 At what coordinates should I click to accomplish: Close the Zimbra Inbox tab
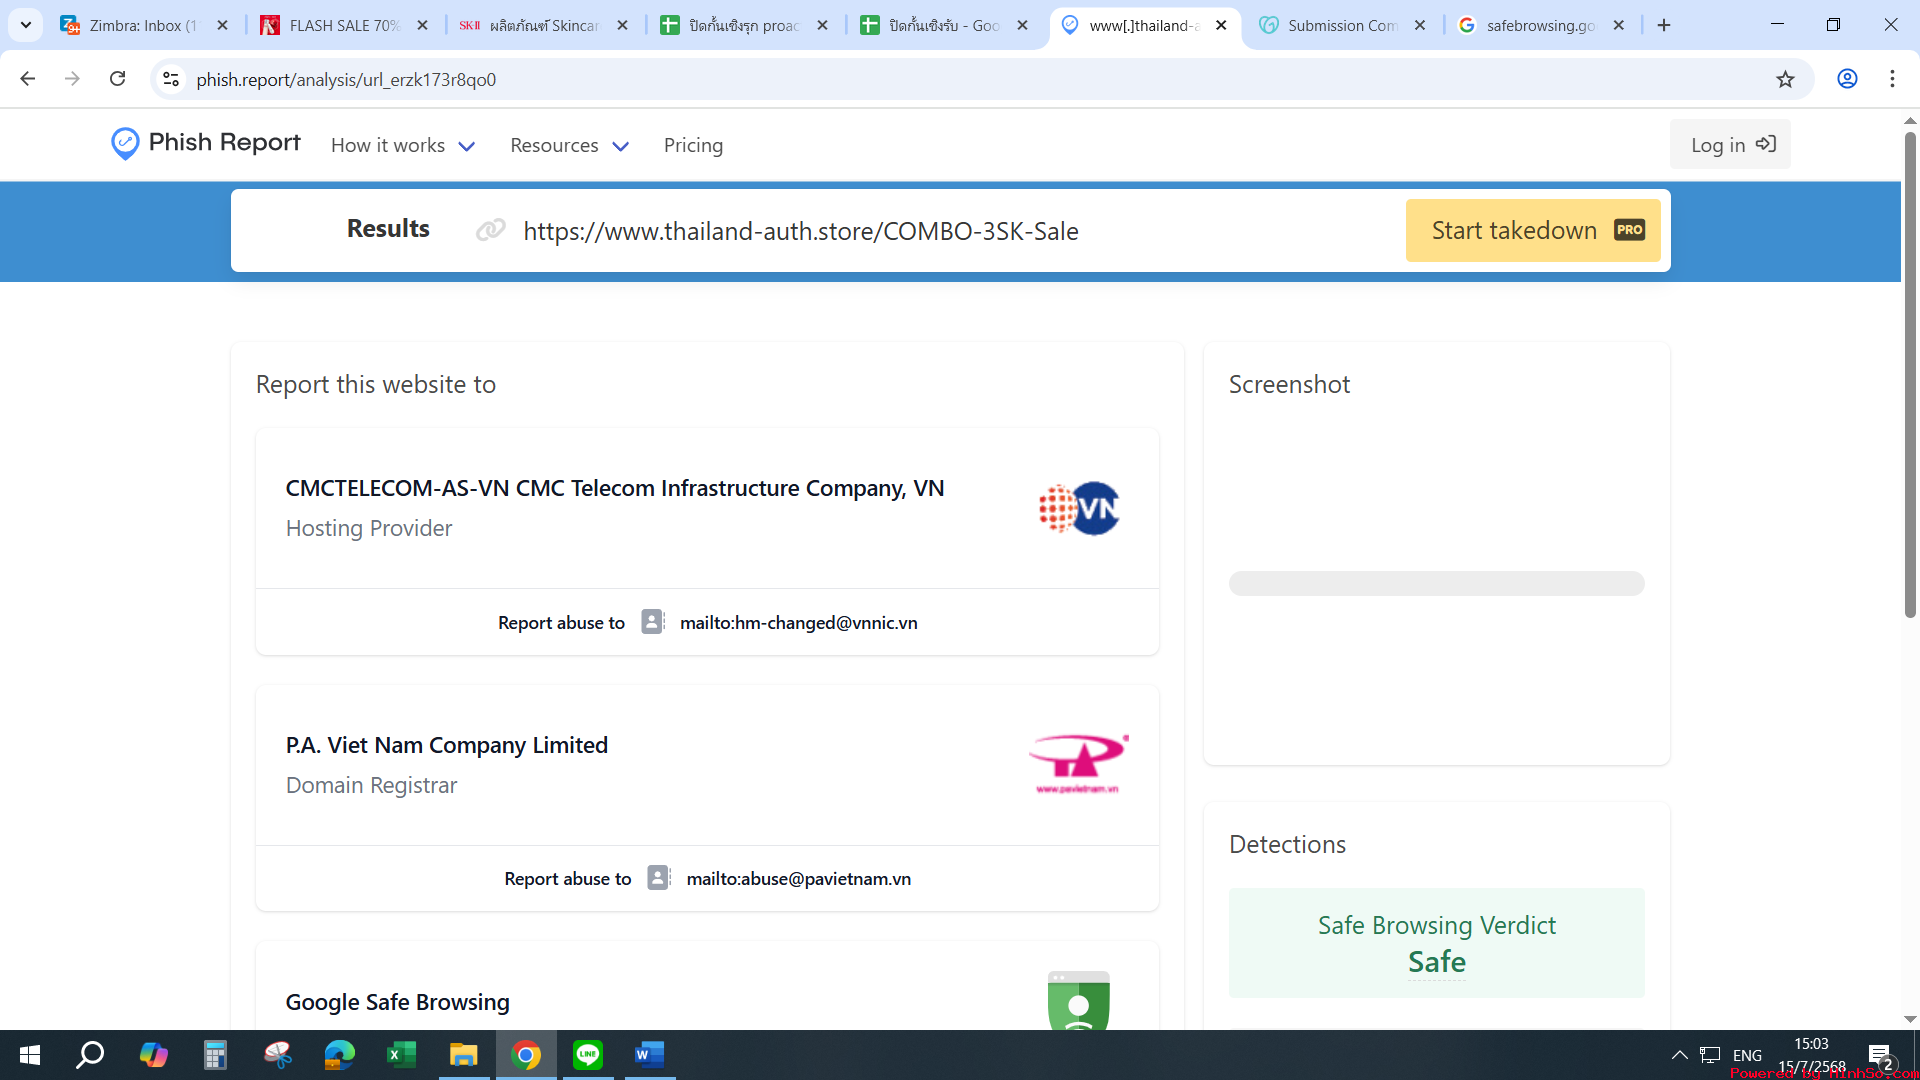click(x=222, y=25)
